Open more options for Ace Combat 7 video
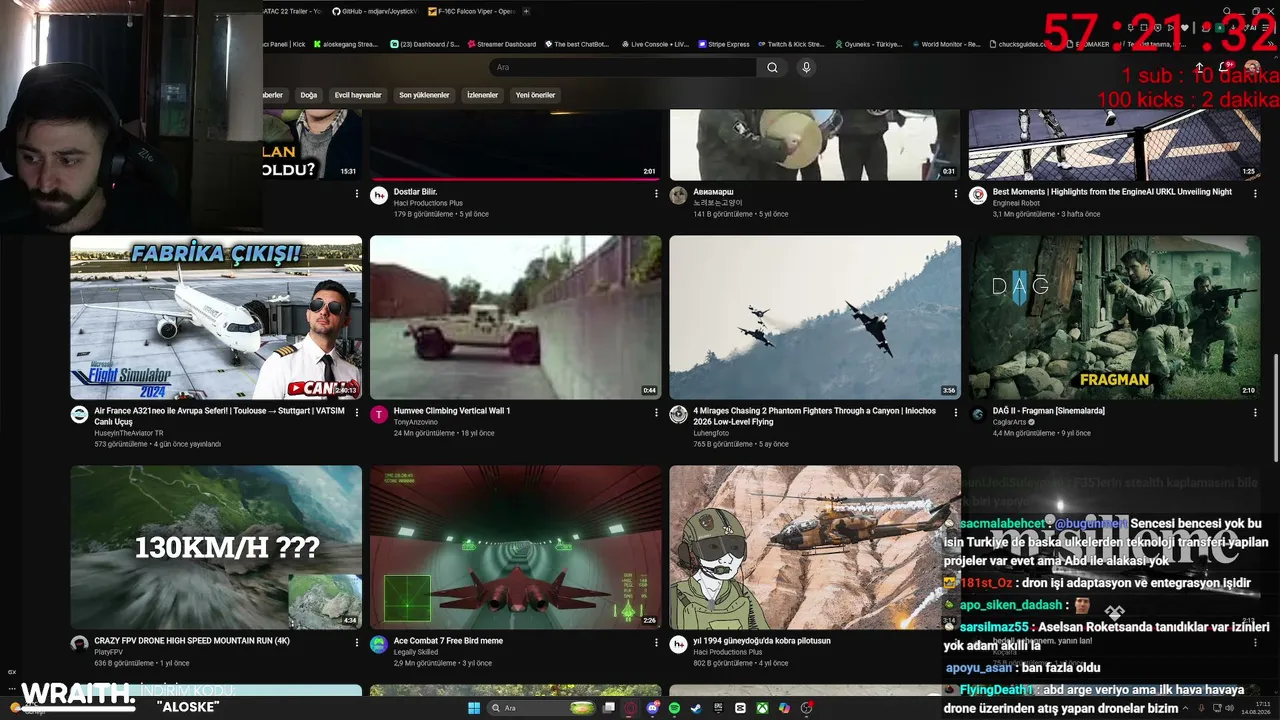Image resolution: width=1280 pixels, height=720 pixels. (x=656, y=642)
